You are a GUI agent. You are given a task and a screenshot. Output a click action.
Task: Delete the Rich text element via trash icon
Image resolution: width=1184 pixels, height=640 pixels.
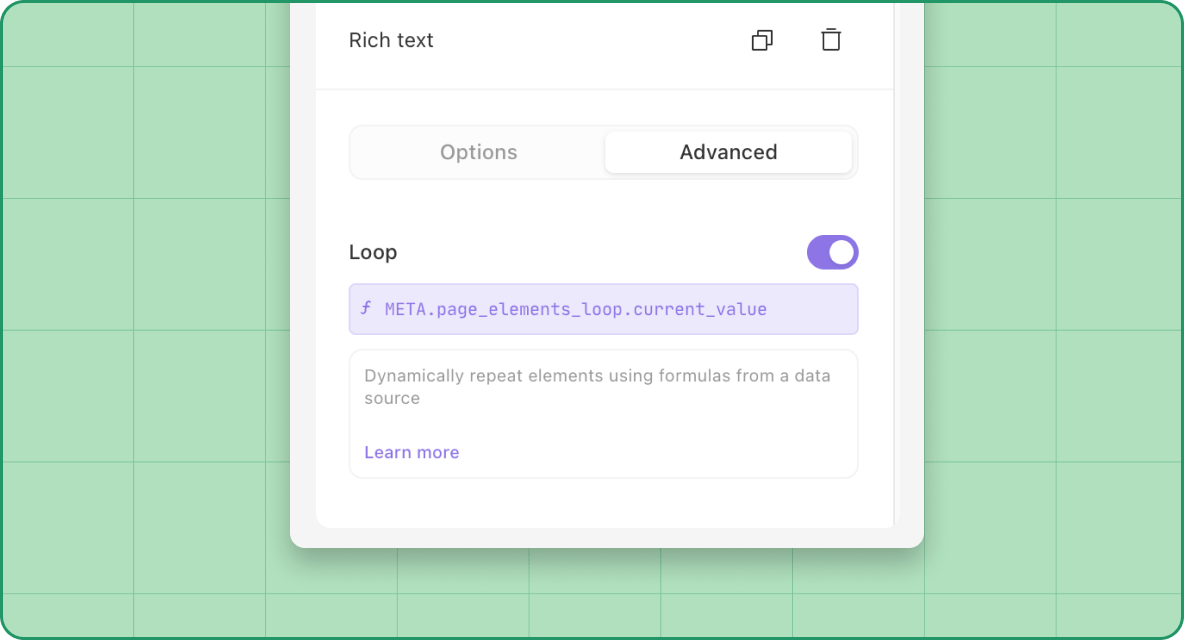pos(831,40)
